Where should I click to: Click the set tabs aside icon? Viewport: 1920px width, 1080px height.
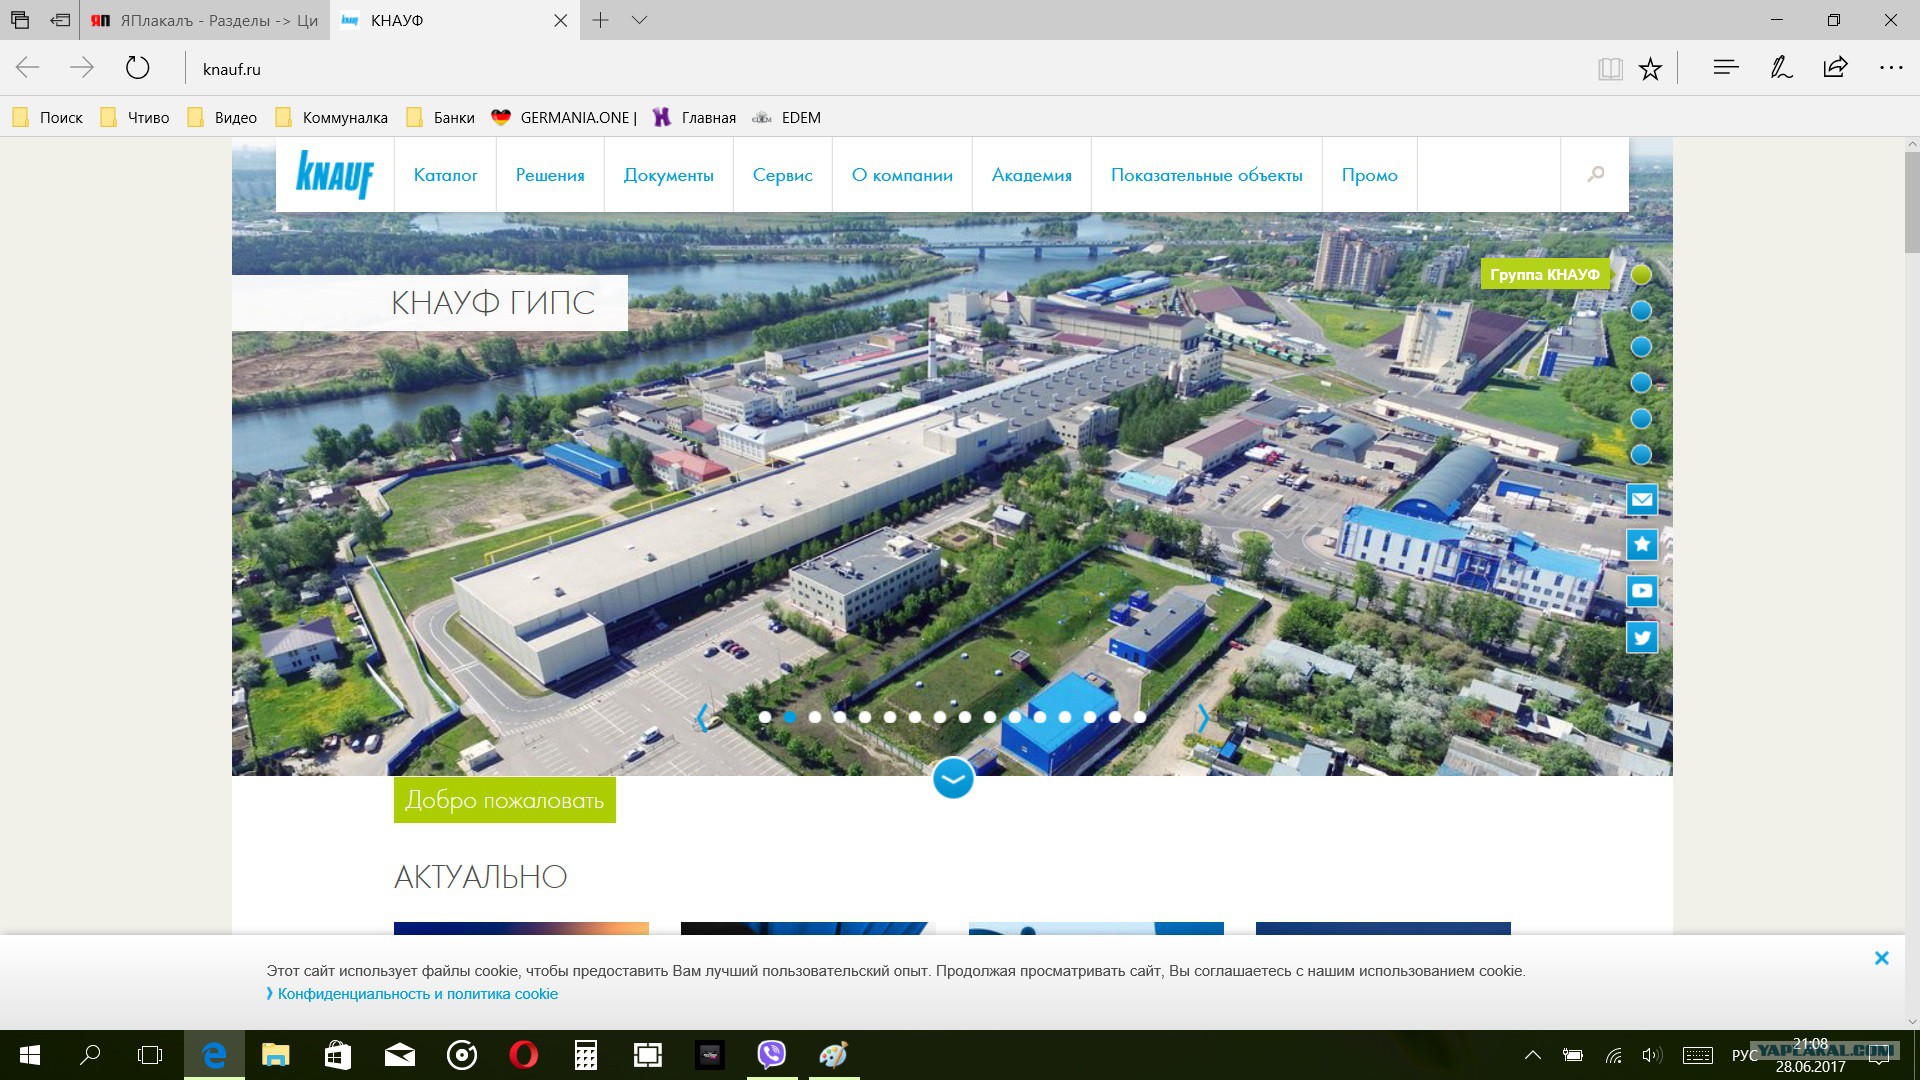tap(60, 20)
